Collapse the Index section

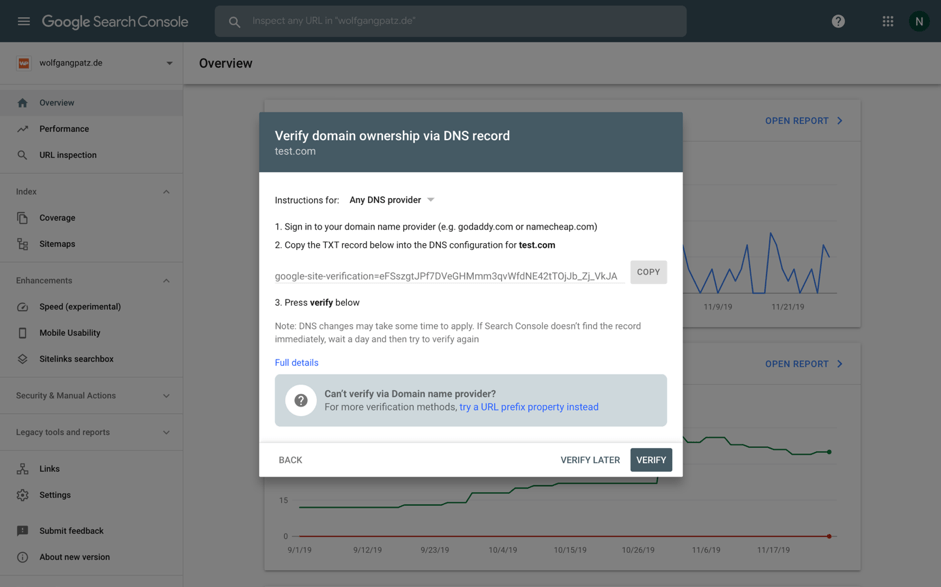(x=166, y=192)
